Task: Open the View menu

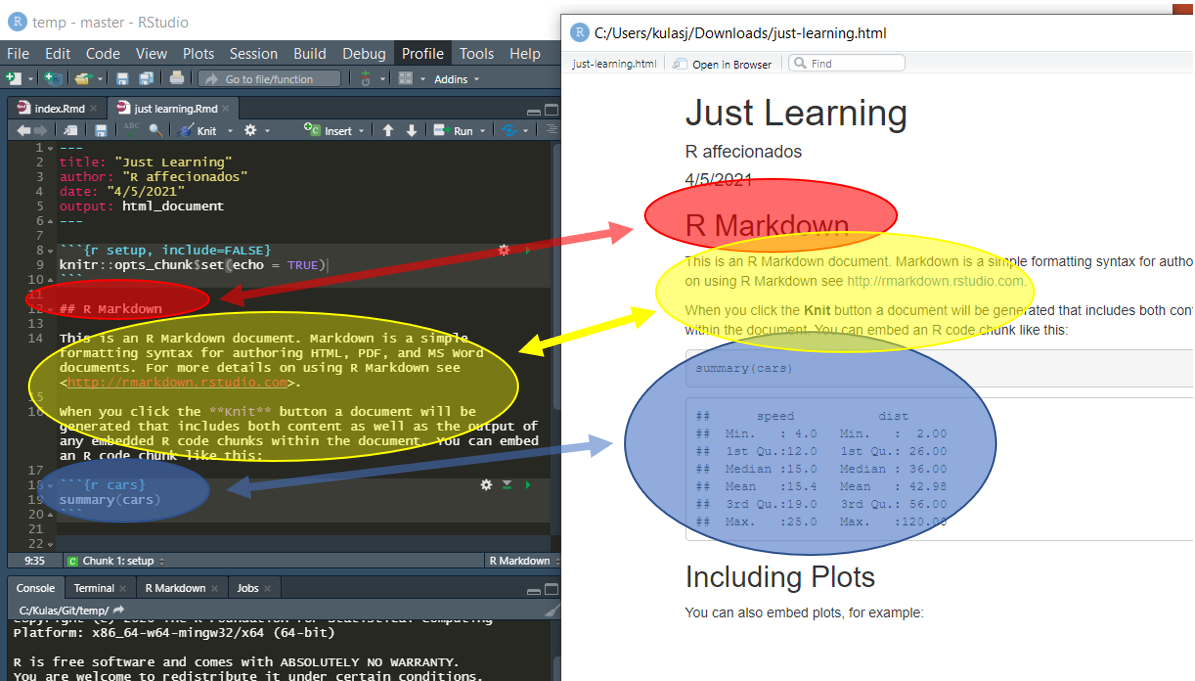Action: coord(151,53)
